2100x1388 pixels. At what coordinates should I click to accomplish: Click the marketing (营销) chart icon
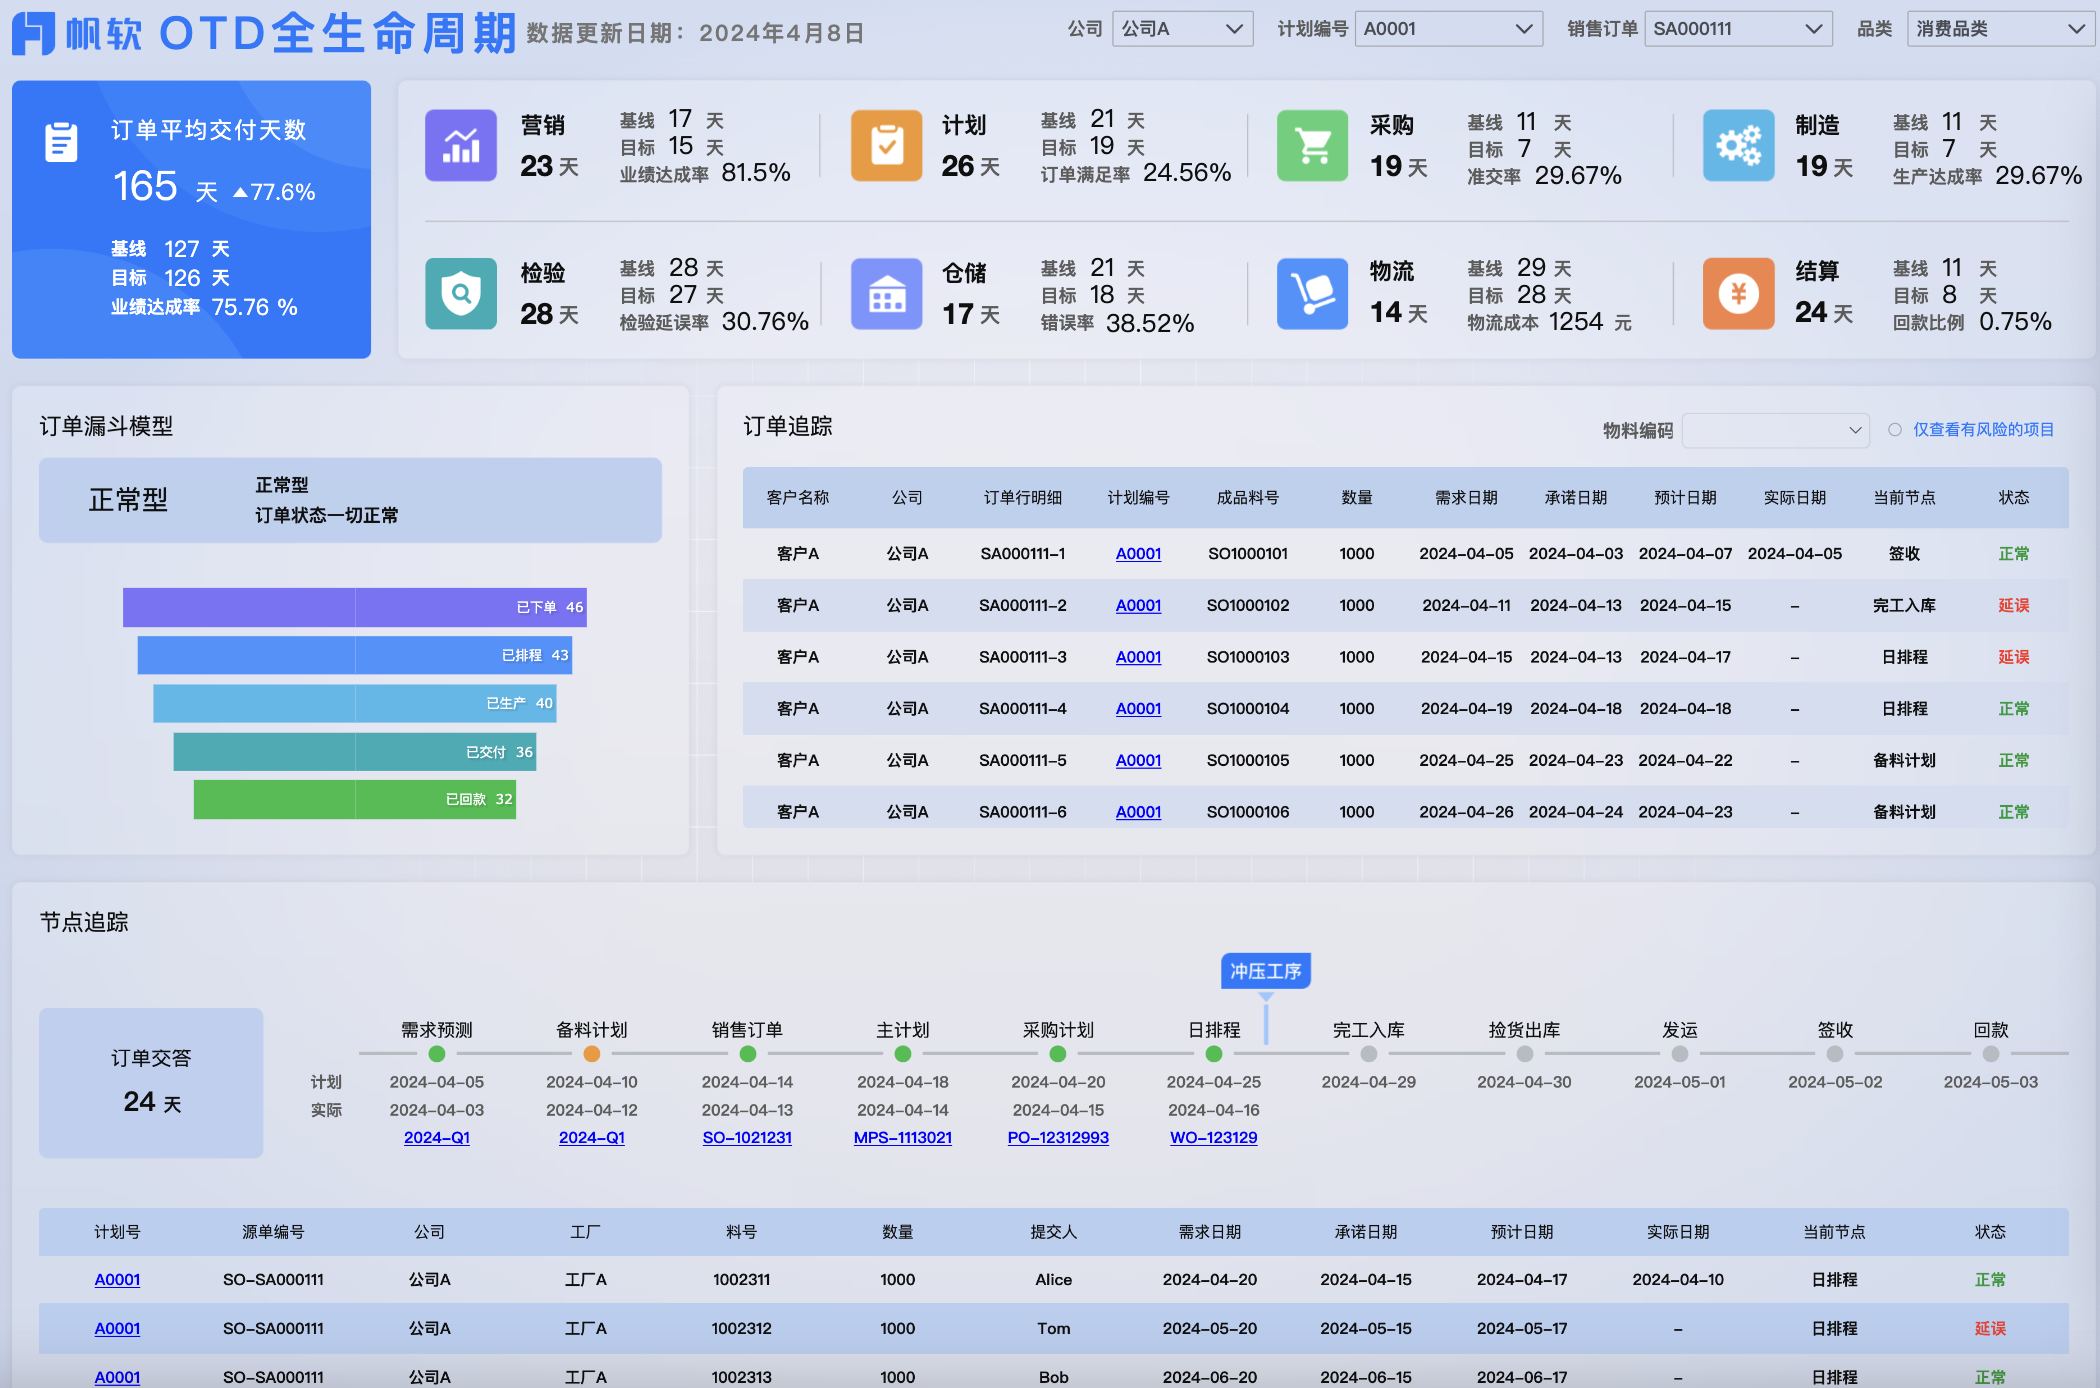(x=461, y=146)
